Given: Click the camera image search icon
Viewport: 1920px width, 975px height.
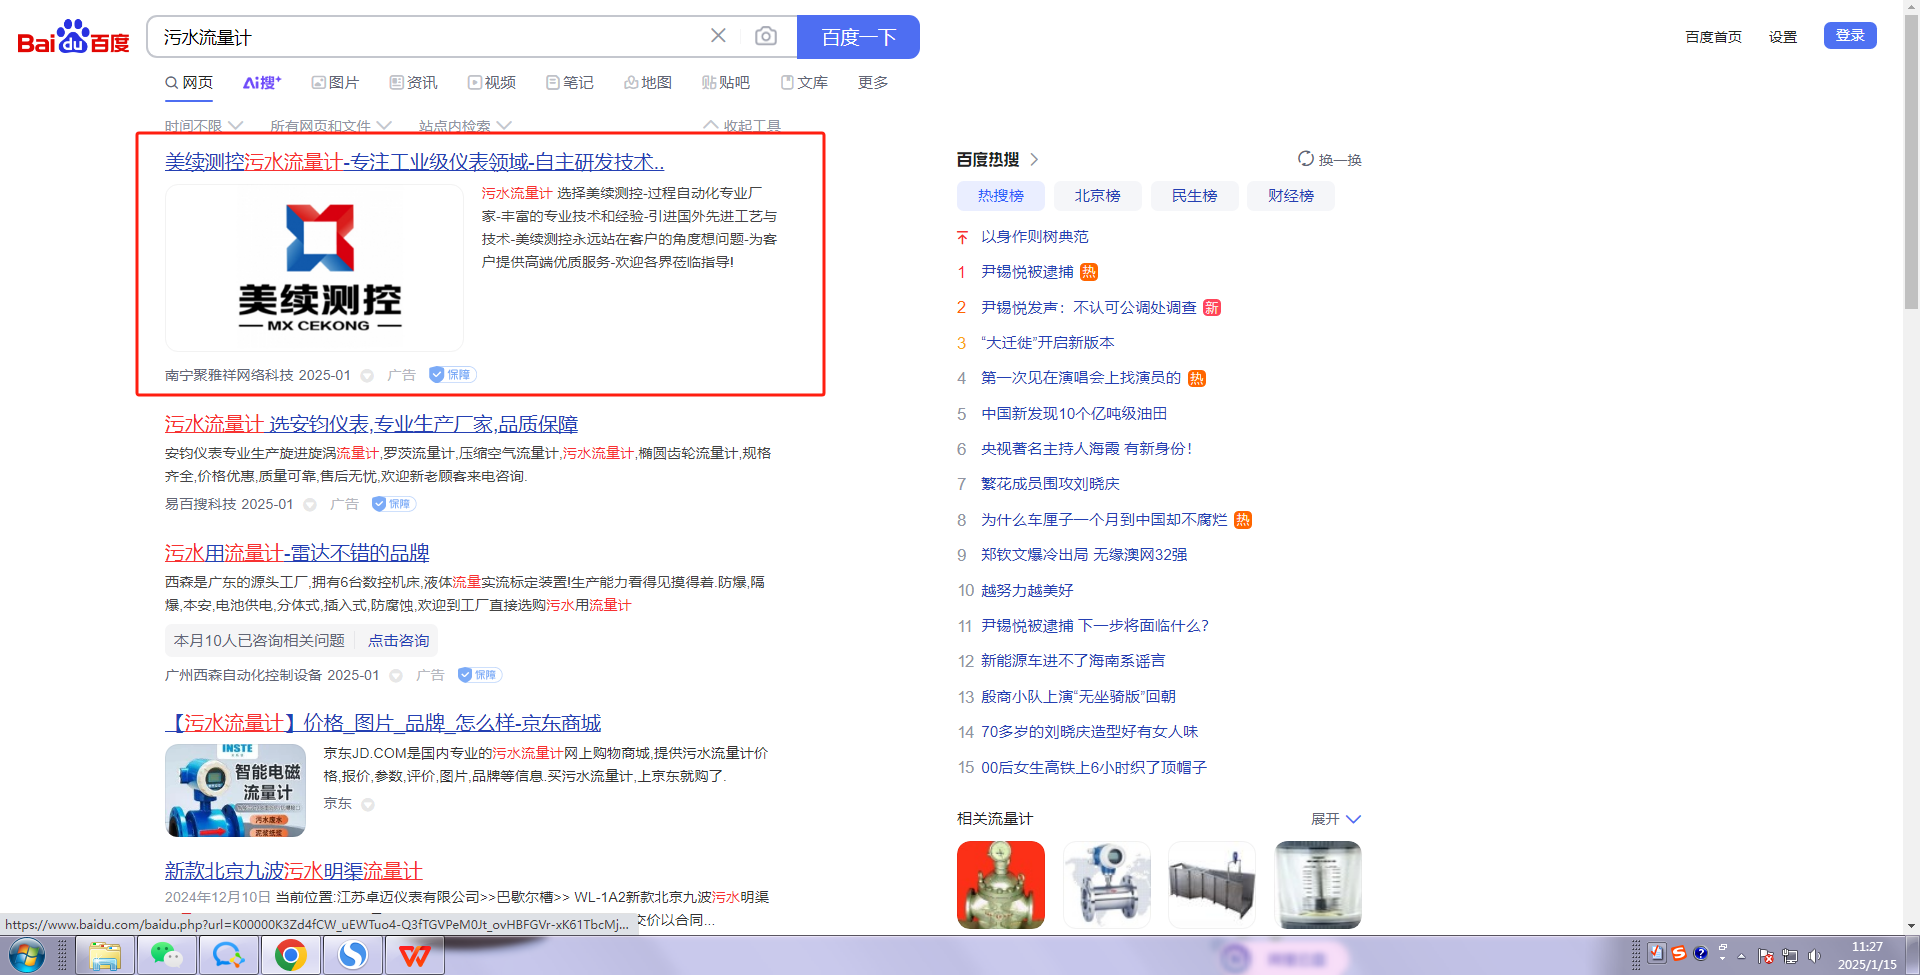Looking at the screenshot, I should click(x=766, y=37).
